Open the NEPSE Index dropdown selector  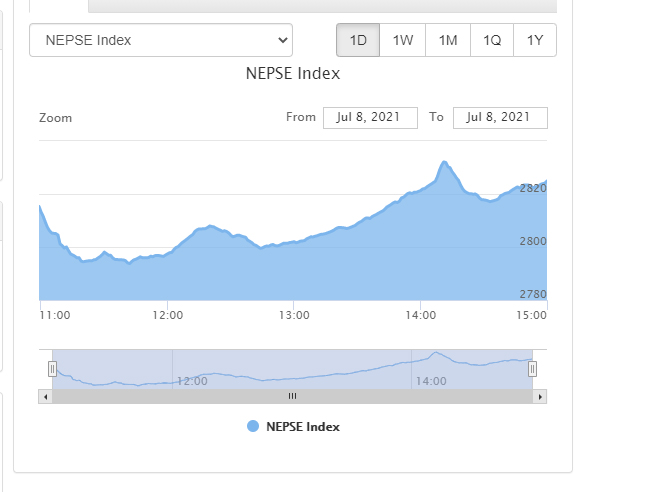pos(161,40)
